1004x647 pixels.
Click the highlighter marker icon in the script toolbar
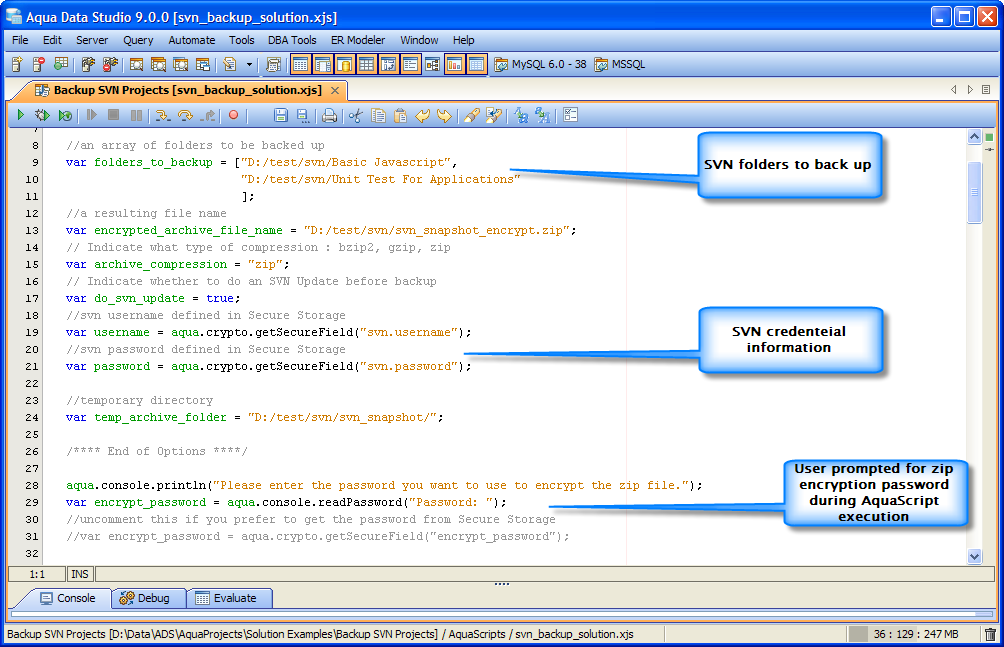click(x=471, y=115)
